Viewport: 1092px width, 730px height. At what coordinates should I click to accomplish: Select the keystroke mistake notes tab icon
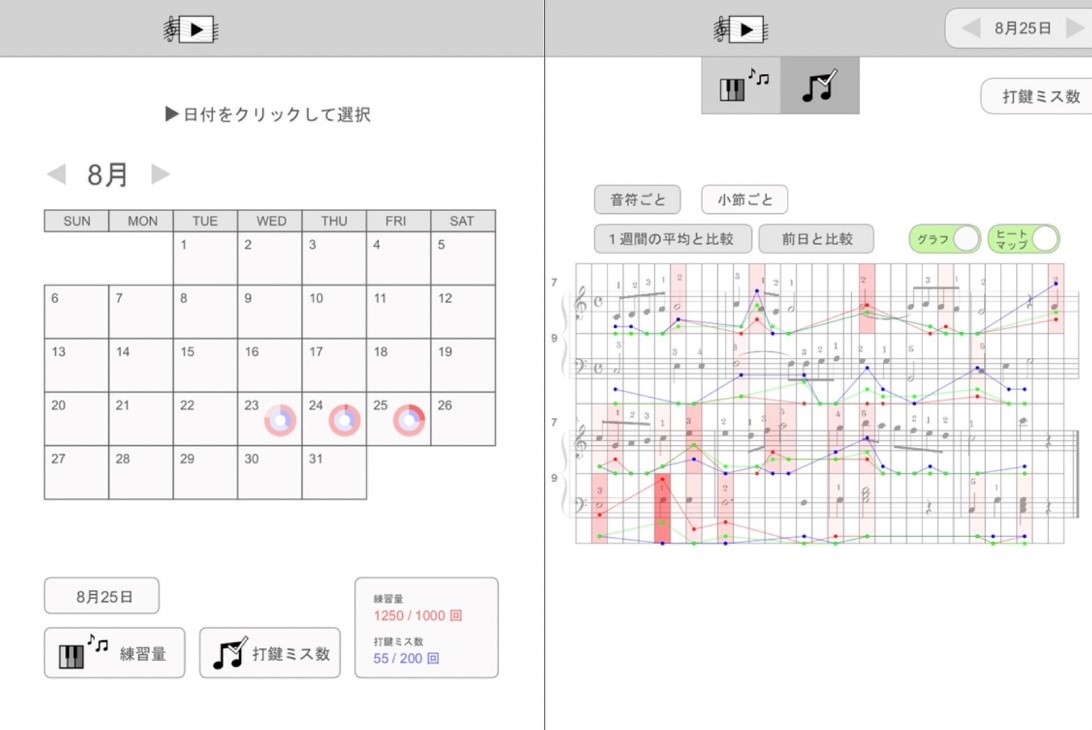point(819,86)
